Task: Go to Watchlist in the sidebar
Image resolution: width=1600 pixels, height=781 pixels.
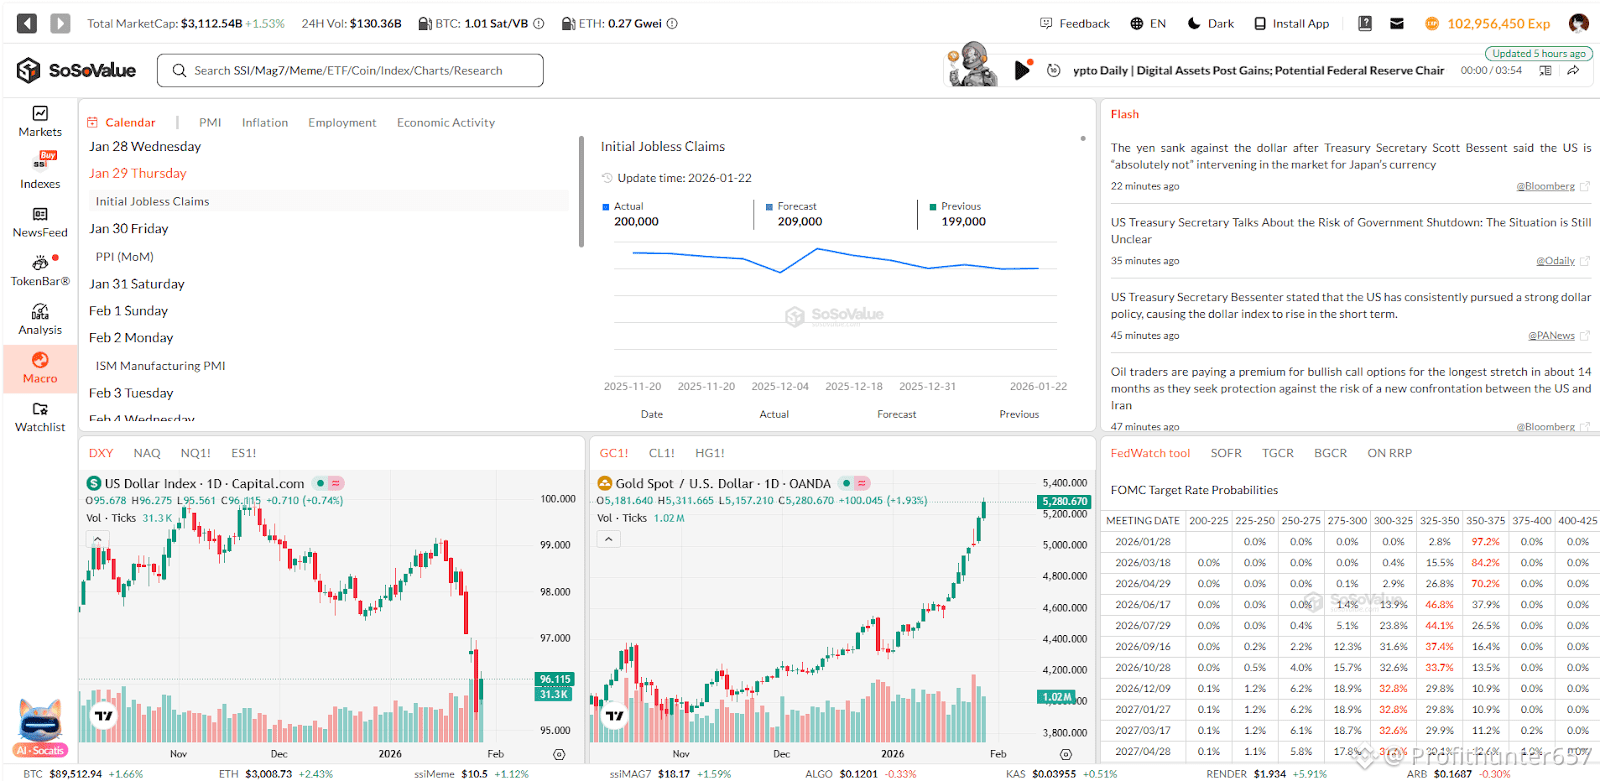Action: (40, 417)
